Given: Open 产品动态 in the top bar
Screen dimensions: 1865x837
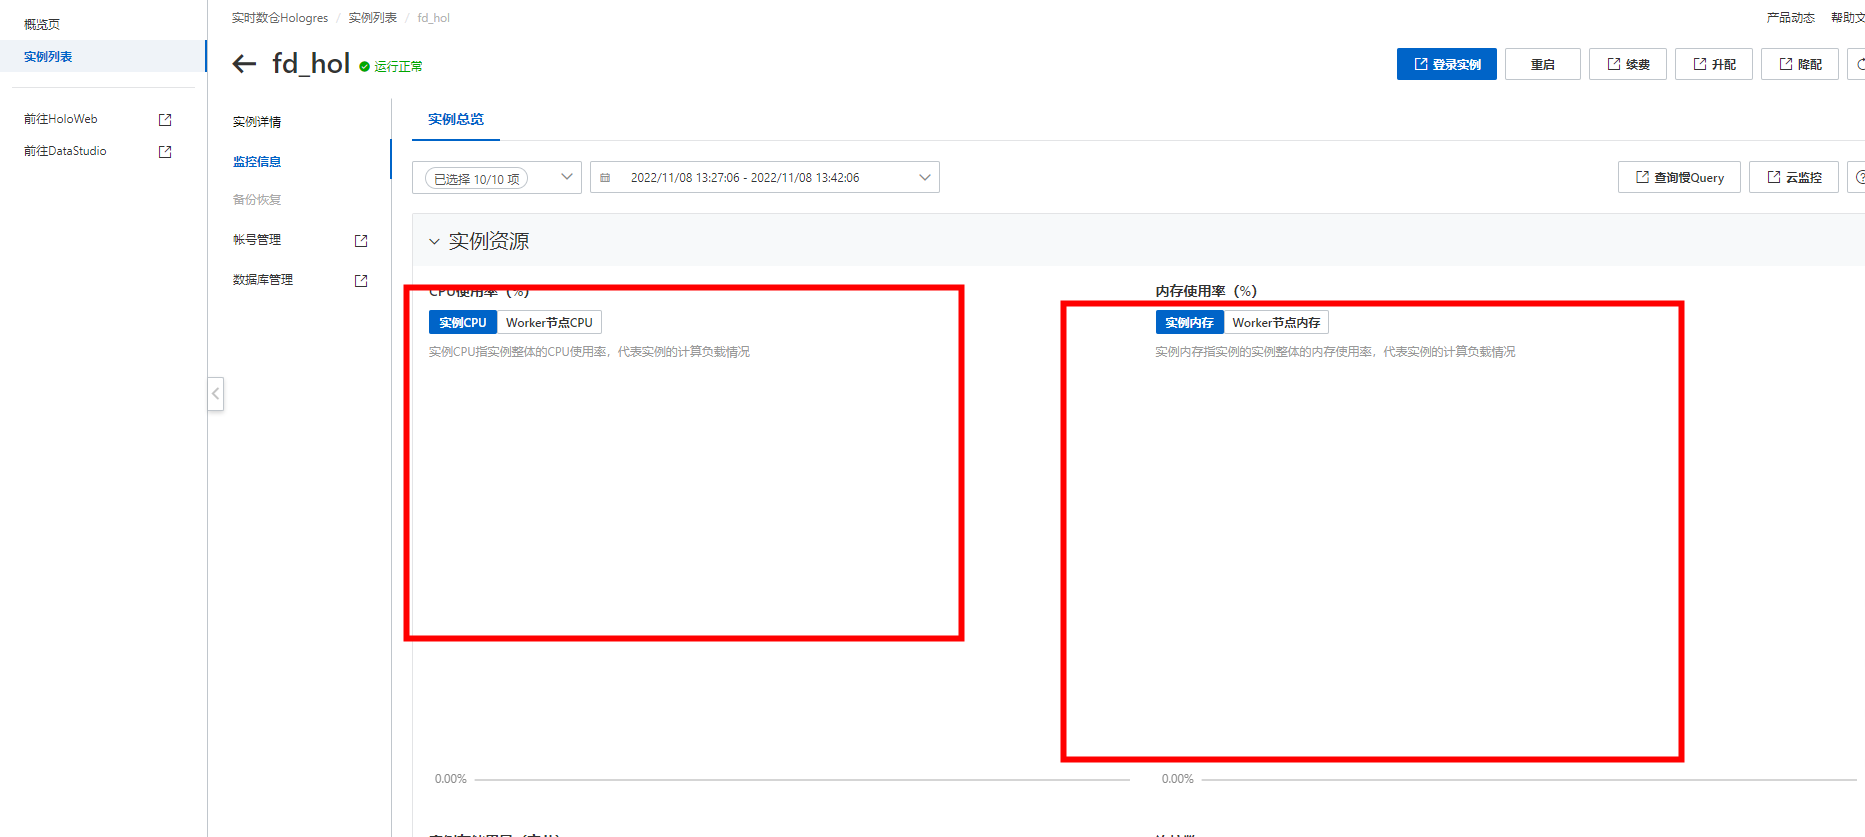Looking at the screenshot, I should coord(1790,18).
